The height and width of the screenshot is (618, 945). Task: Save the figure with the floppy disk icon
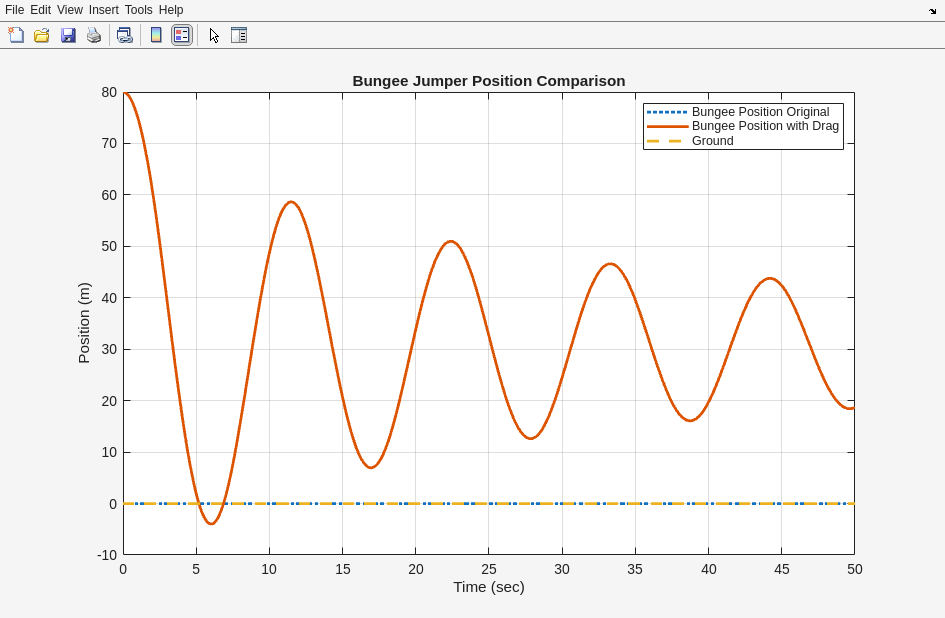coord(68,35)
